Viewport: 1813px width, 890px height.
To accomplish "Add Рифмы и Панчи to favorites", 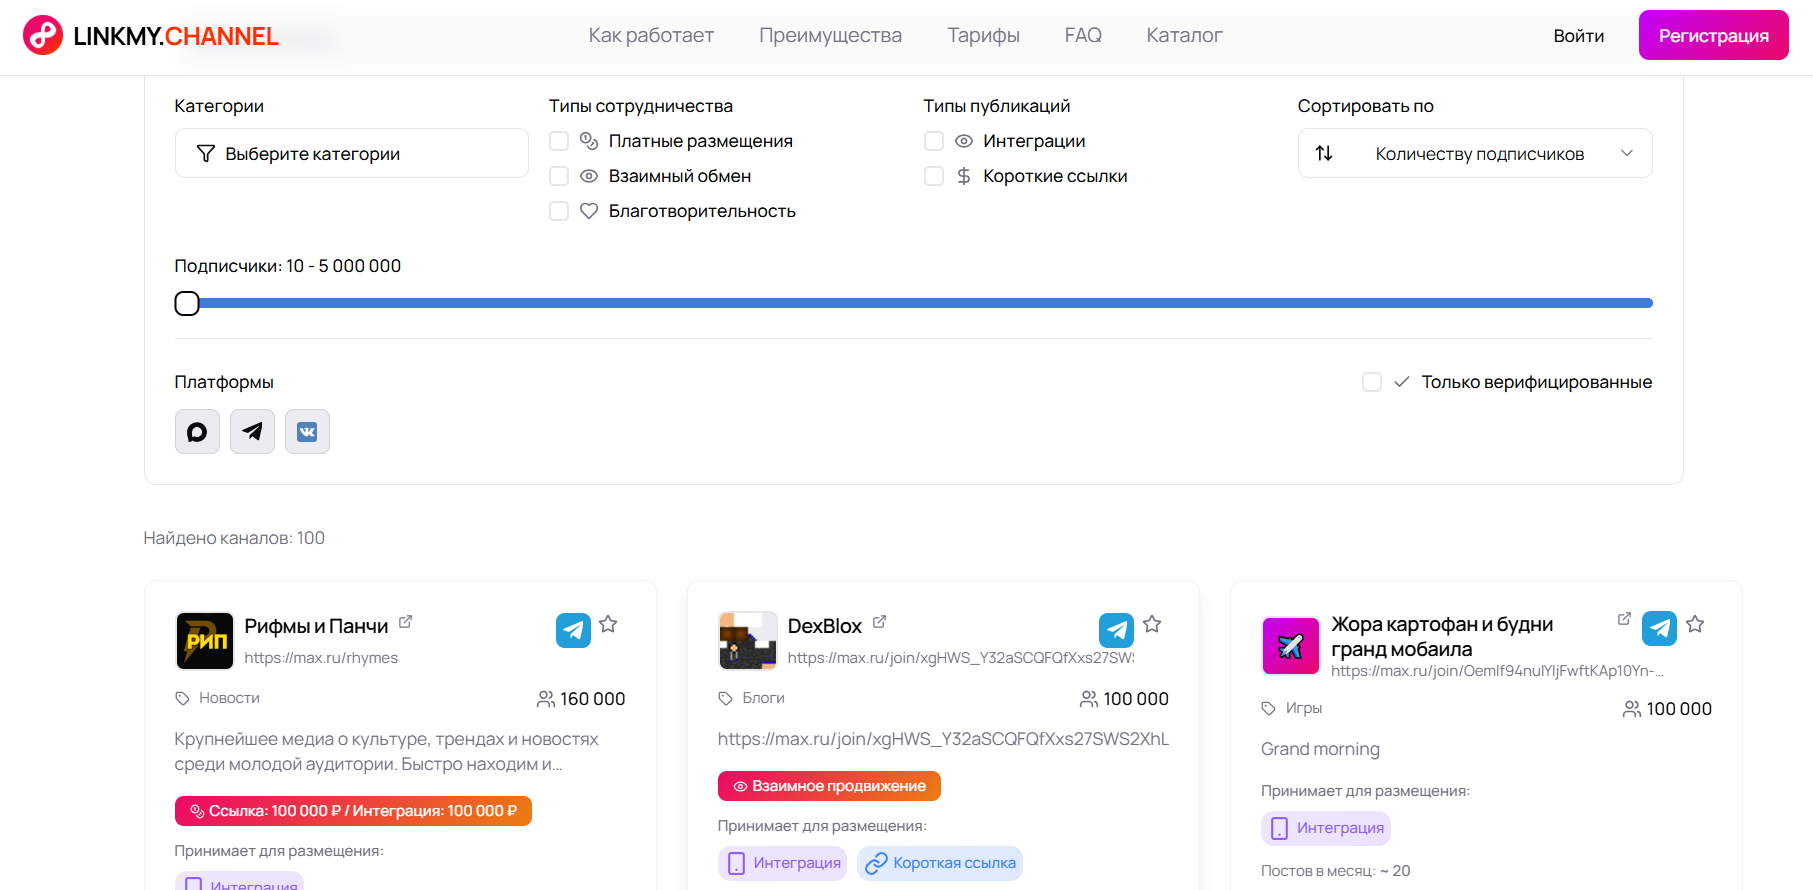I will click(608, 625).
